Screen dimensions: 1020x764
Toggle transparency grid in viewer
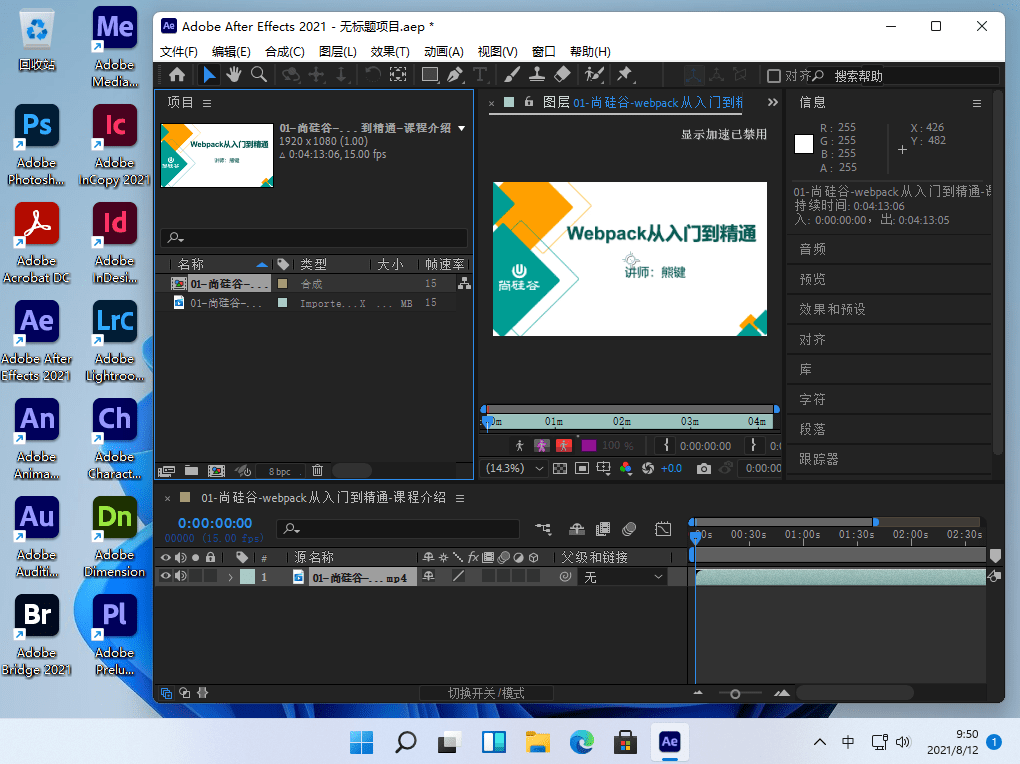point(559,469)
